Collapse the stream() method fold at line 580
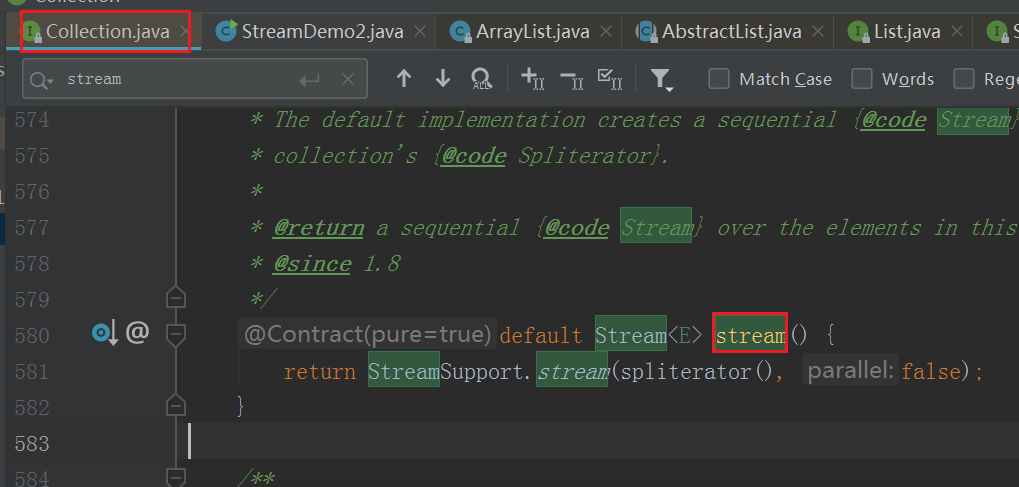Image resolution: width=1019 pixels, height=487 pixels. pyautogui.click(x=175, y=335)
